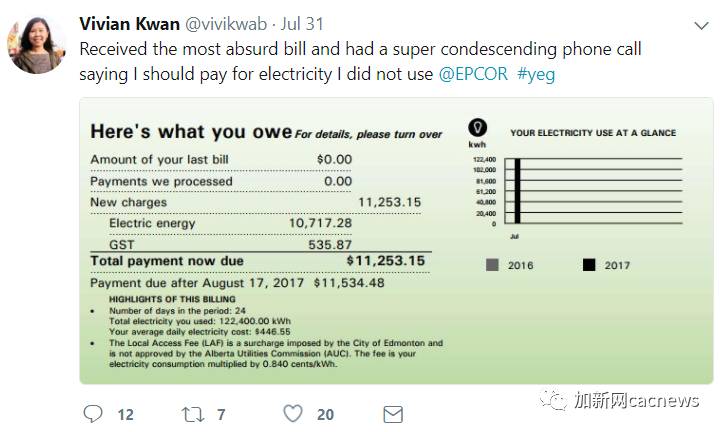Click the likes count number 20
Viewport: 722px width, 432px height.
pyautogui.click(x=325, y=414)
